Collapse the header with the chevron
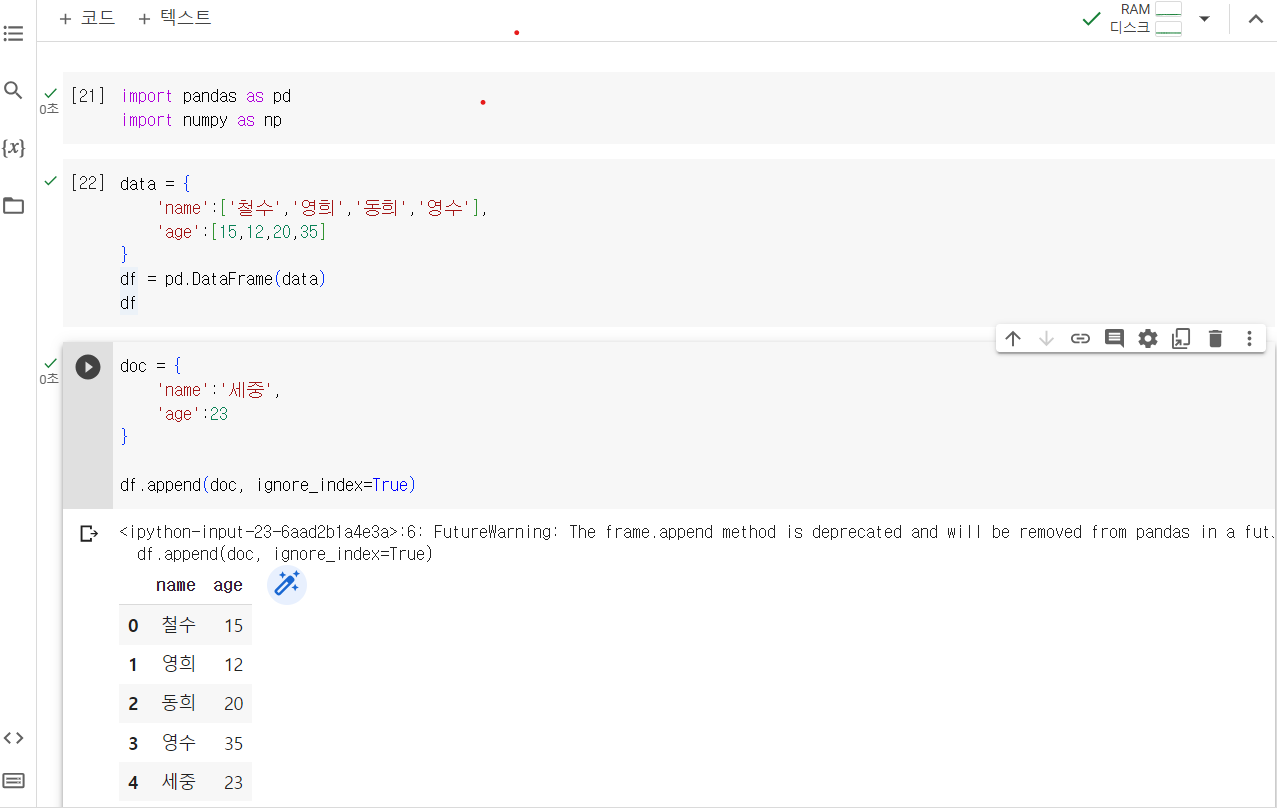Screen dimensions: 1277x811 [x=1256, y=18]
